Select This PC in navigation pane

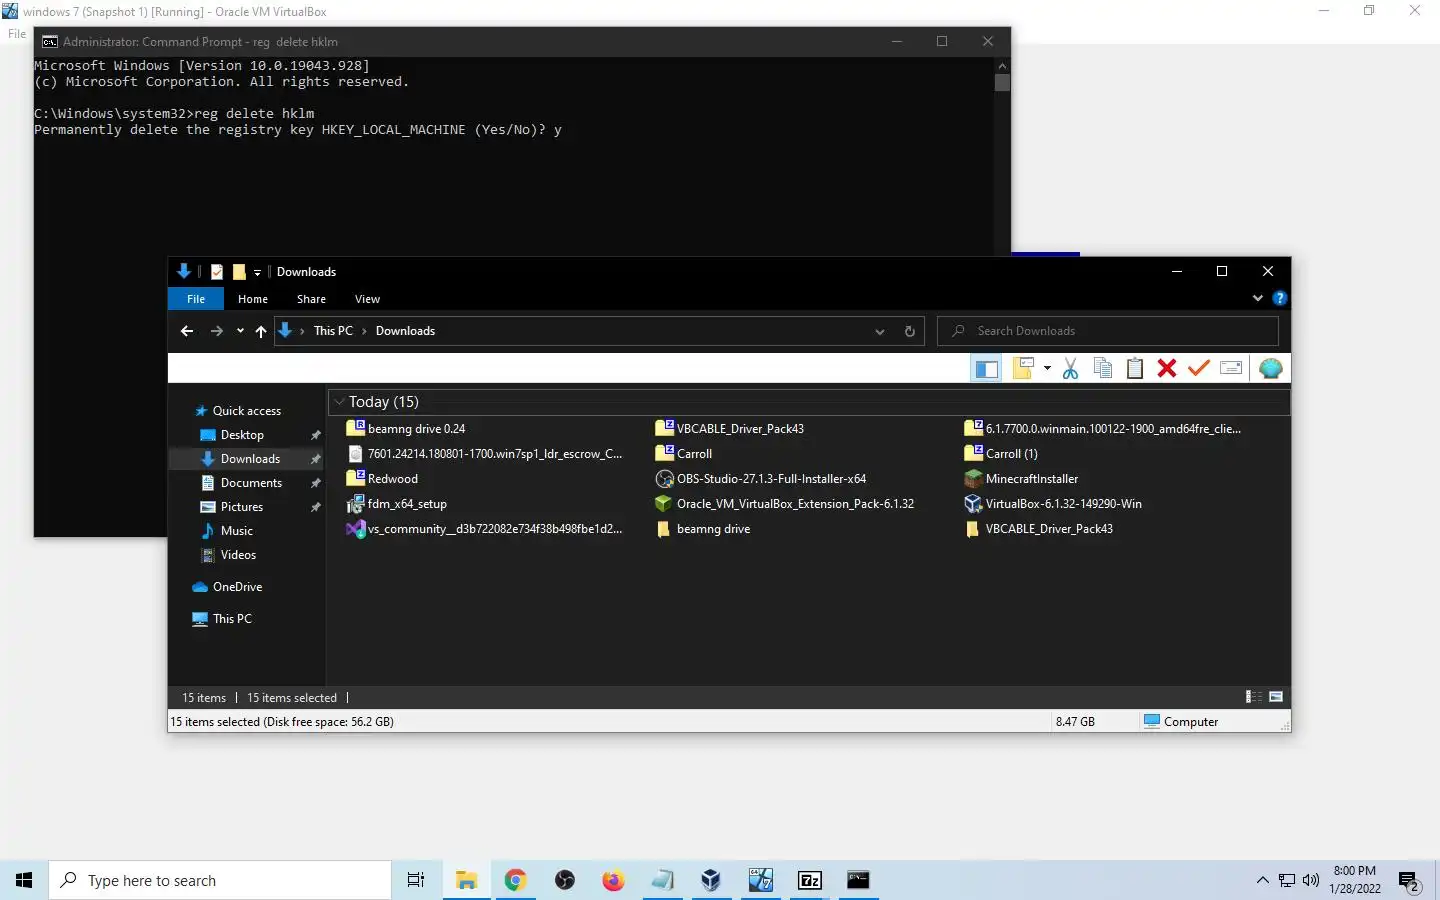[232, 619]
